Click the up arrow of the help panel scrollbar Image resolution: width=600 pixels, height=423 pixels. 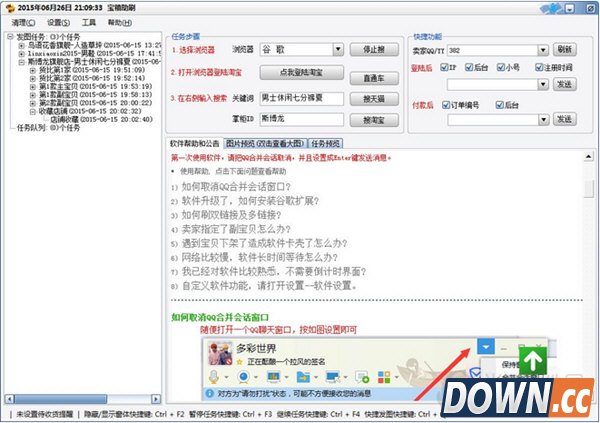point(588,157)
